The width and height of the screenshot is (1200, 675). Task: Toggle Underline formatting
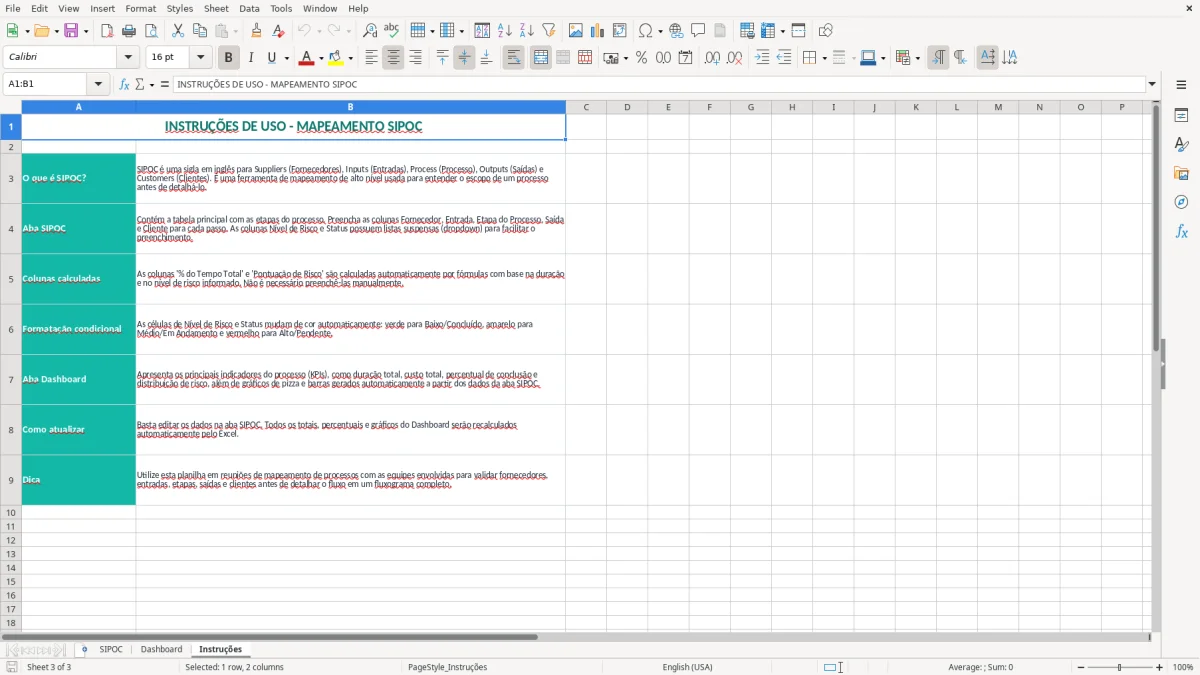[271, 58]
